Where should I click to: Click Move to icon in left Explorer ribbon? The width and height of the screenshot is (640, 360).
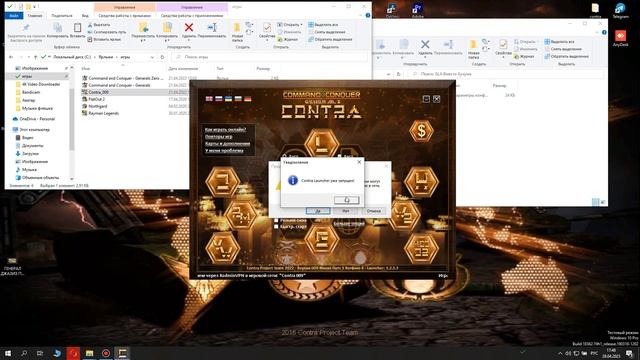143,28
